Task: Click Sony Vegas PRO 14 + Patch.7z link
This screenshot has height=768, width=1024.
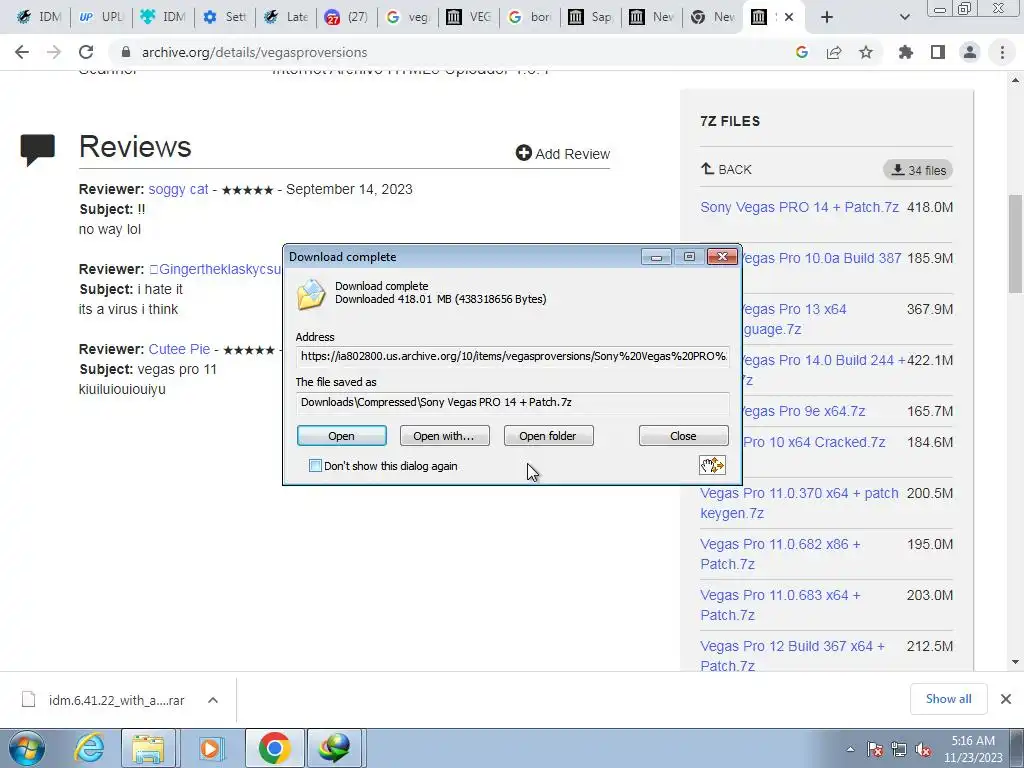Action: click(x=799, y=207)
